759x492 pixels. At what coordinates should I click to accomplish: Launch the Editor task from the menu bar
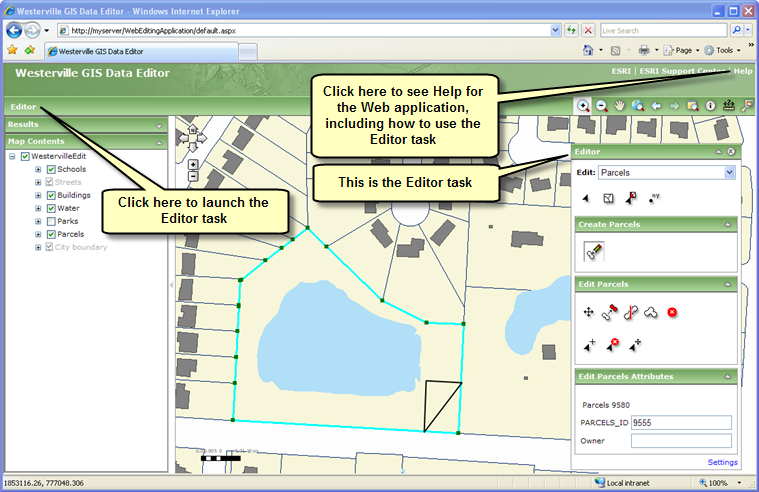coord(23,105)
